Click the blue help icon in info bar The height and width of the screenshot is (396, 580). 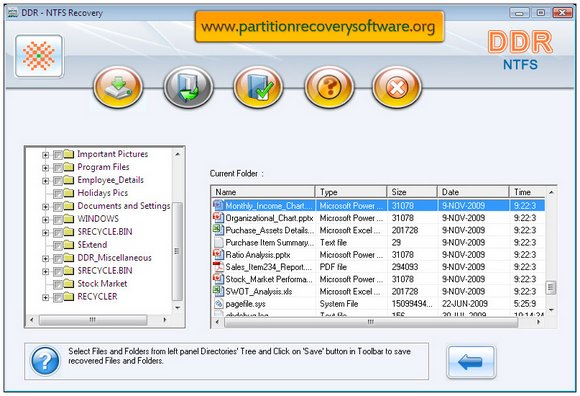(45, 361)
